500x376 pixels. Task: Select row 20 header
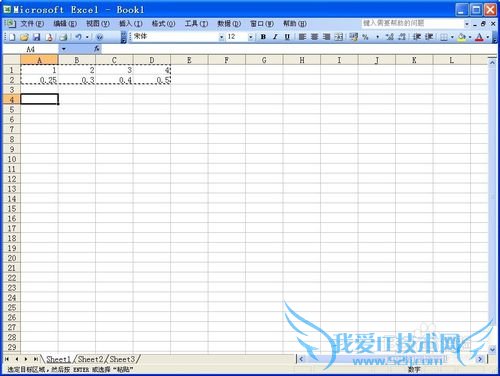12,258
